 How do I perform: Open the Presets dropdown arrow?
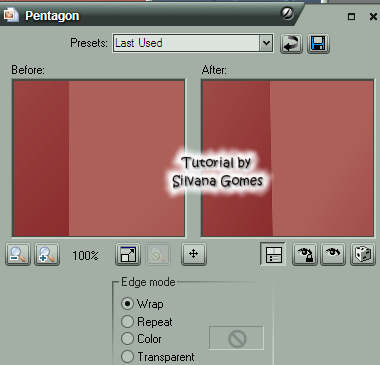[266, 43]
